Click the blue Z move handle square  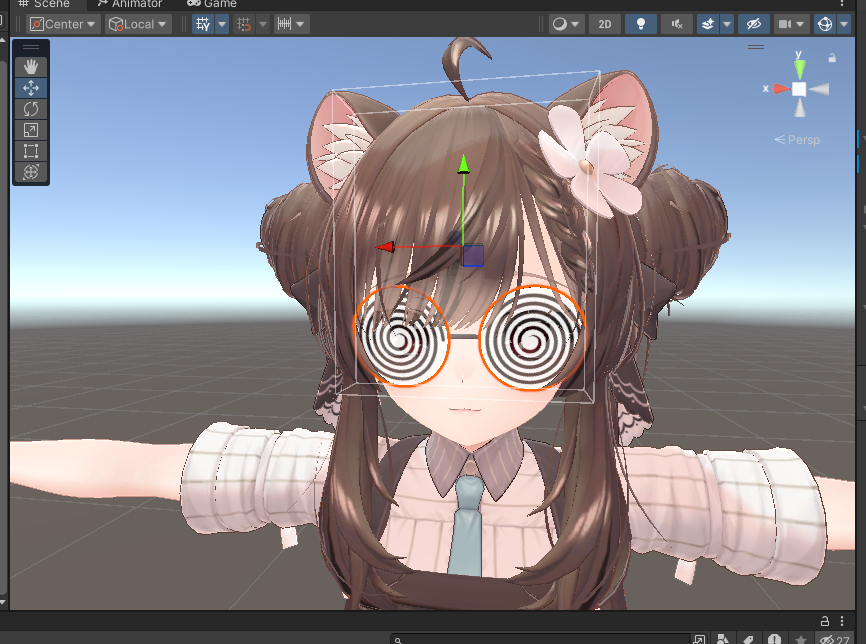pyautogui.click(x=473, y=256)
